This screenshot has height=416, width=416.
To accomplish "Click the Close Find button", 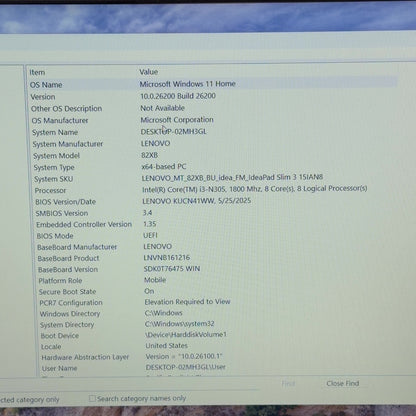I will tap(343, 383).
